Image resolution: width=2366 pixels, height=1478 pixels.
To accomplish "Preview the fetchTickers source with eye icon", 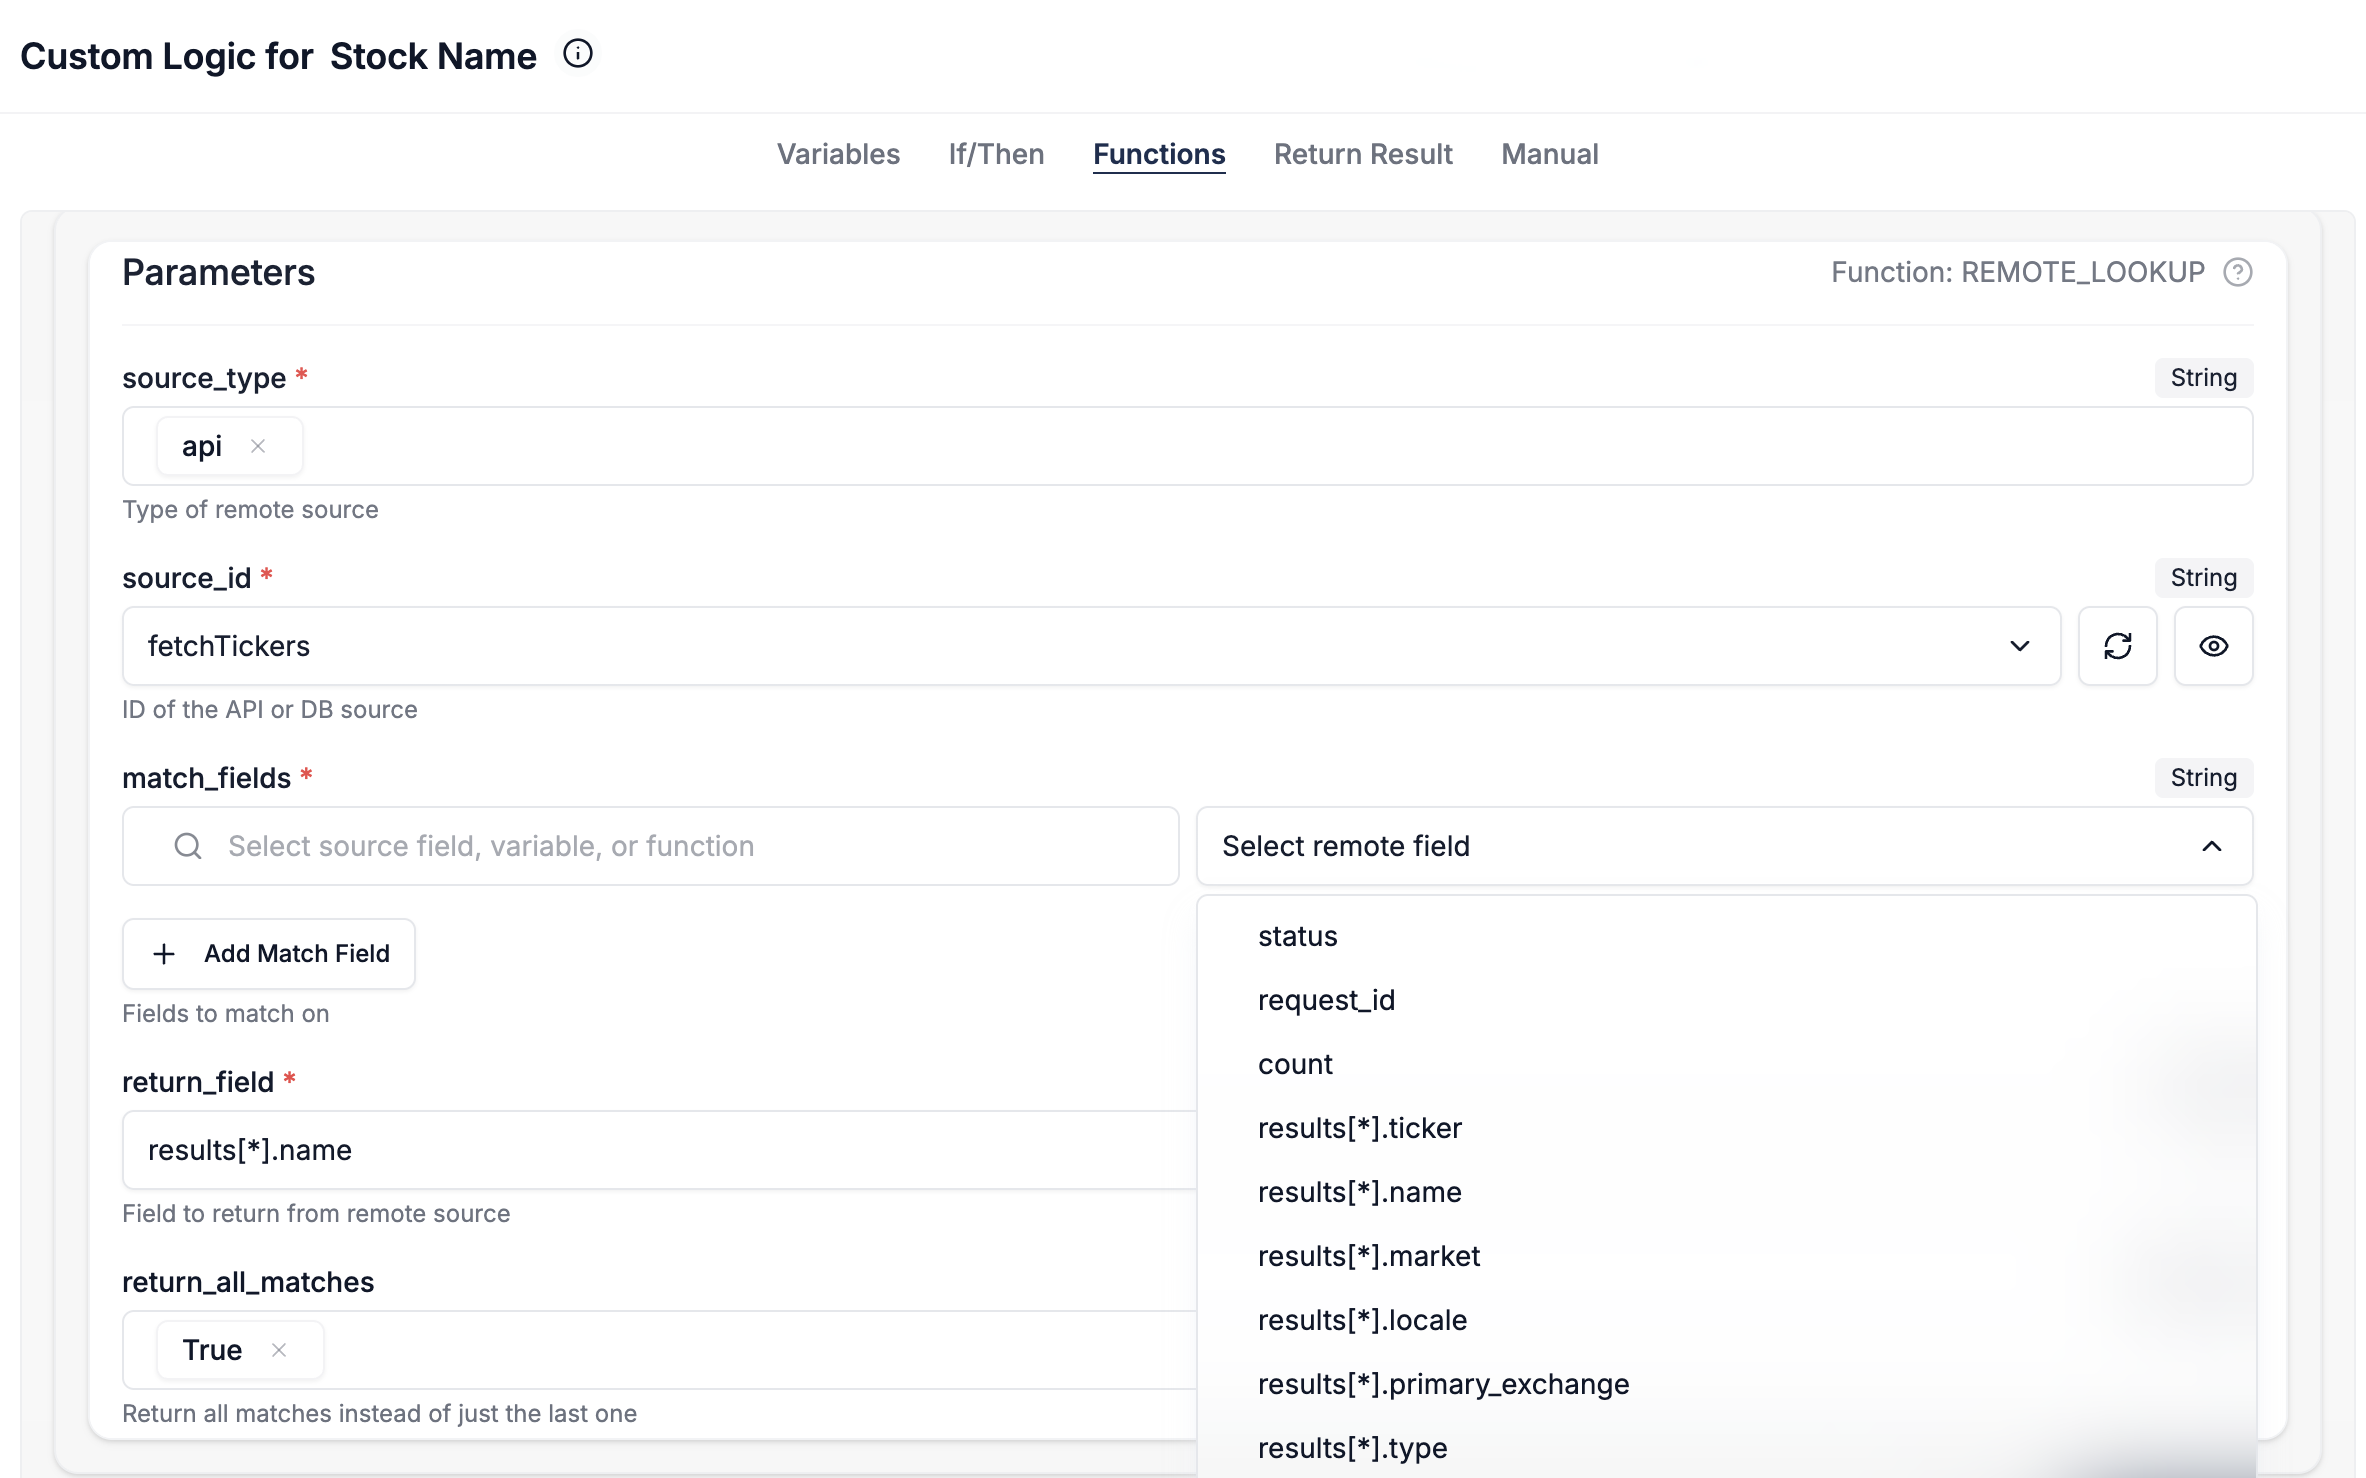I will (2213, 646).
